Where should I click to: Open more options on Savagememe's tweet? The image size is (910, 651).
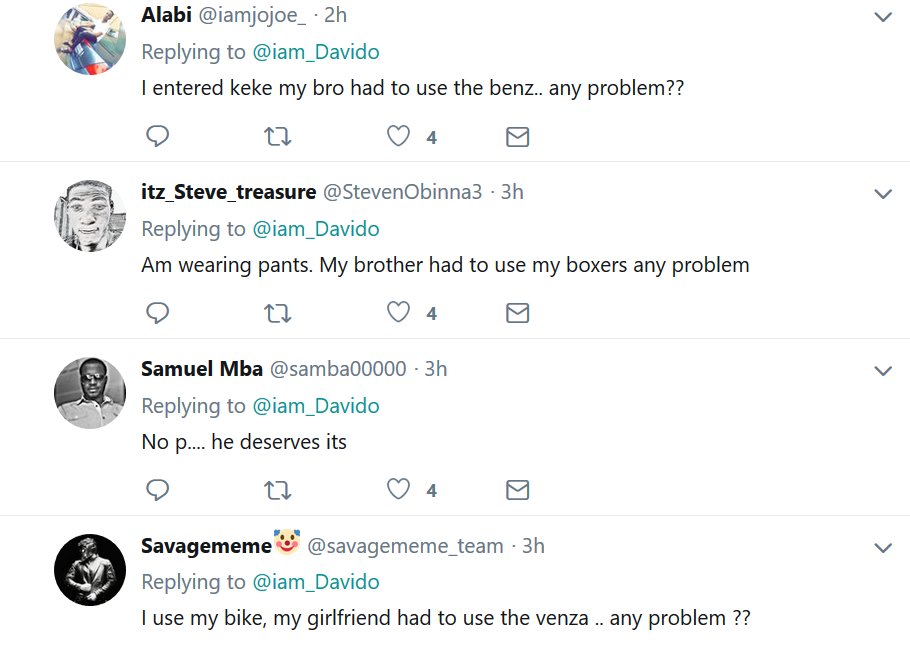[882, 548]
